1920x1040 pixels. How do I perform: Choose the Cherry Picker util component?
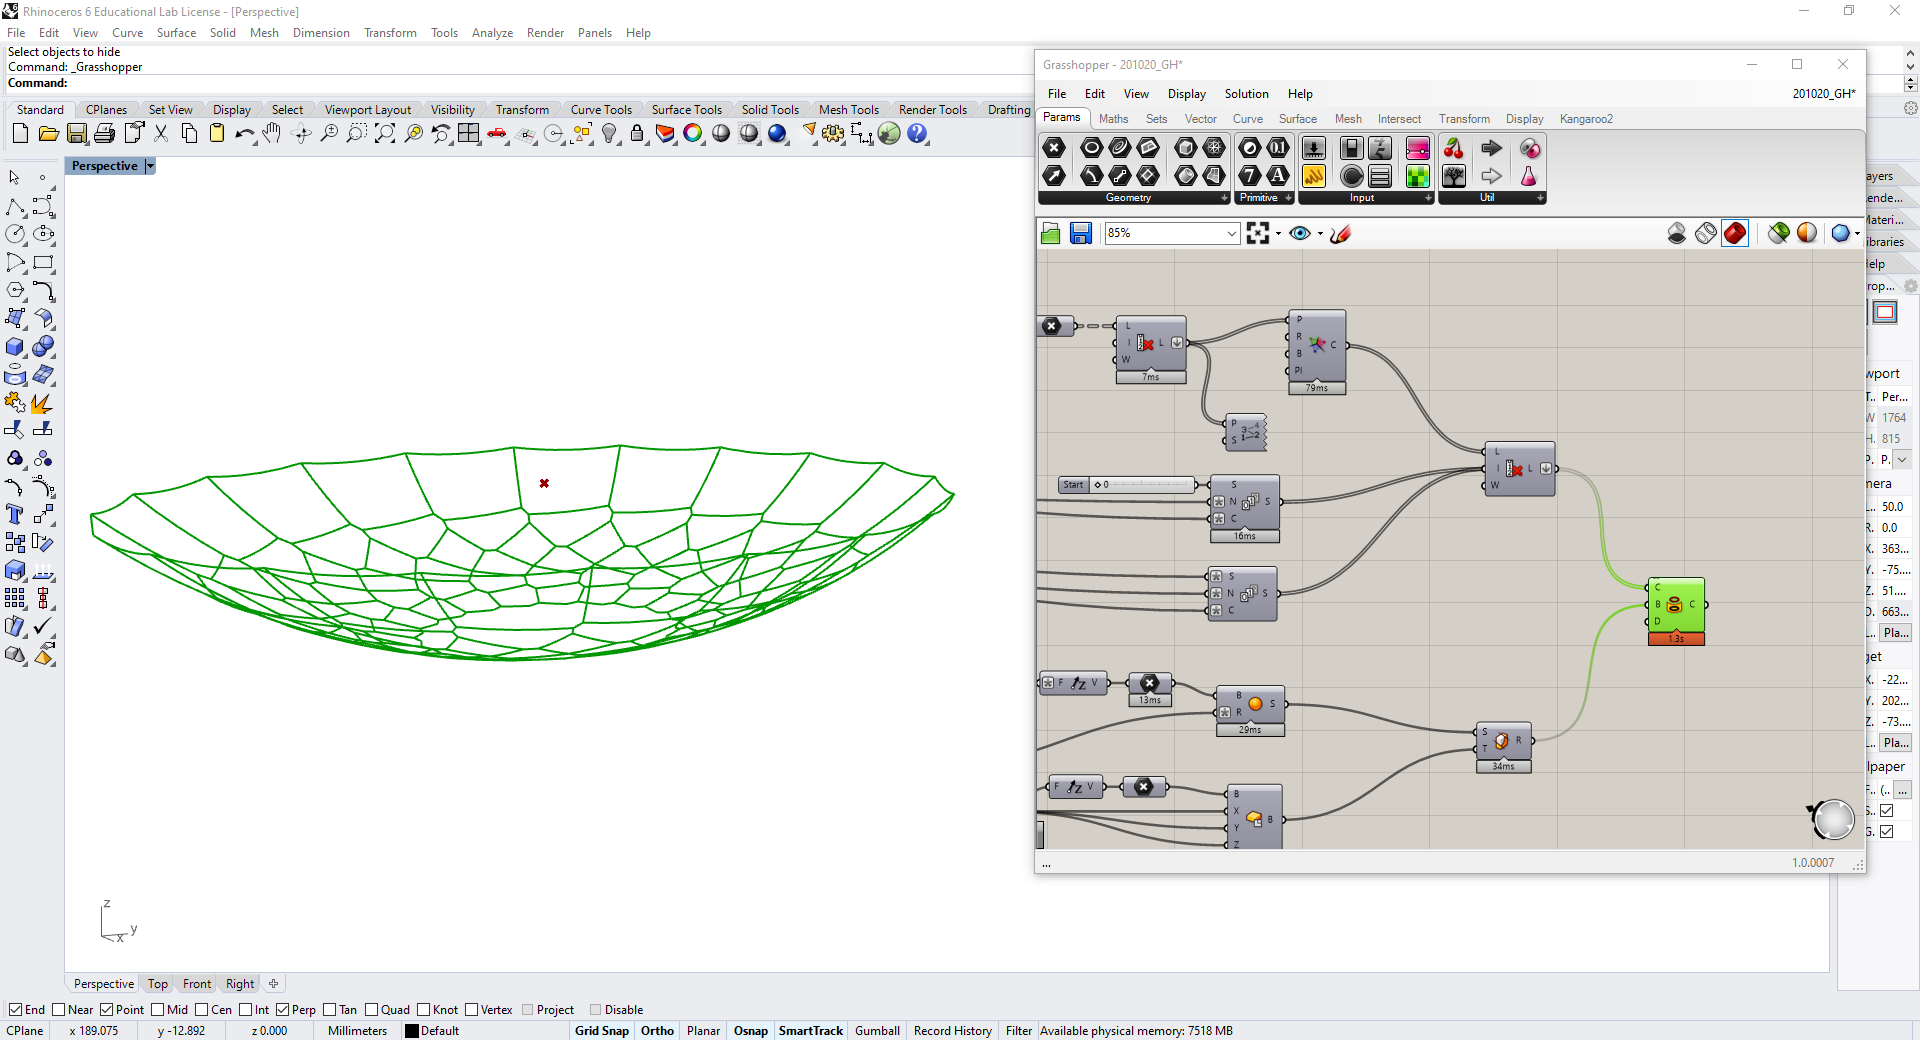[x=1454, y=148]
